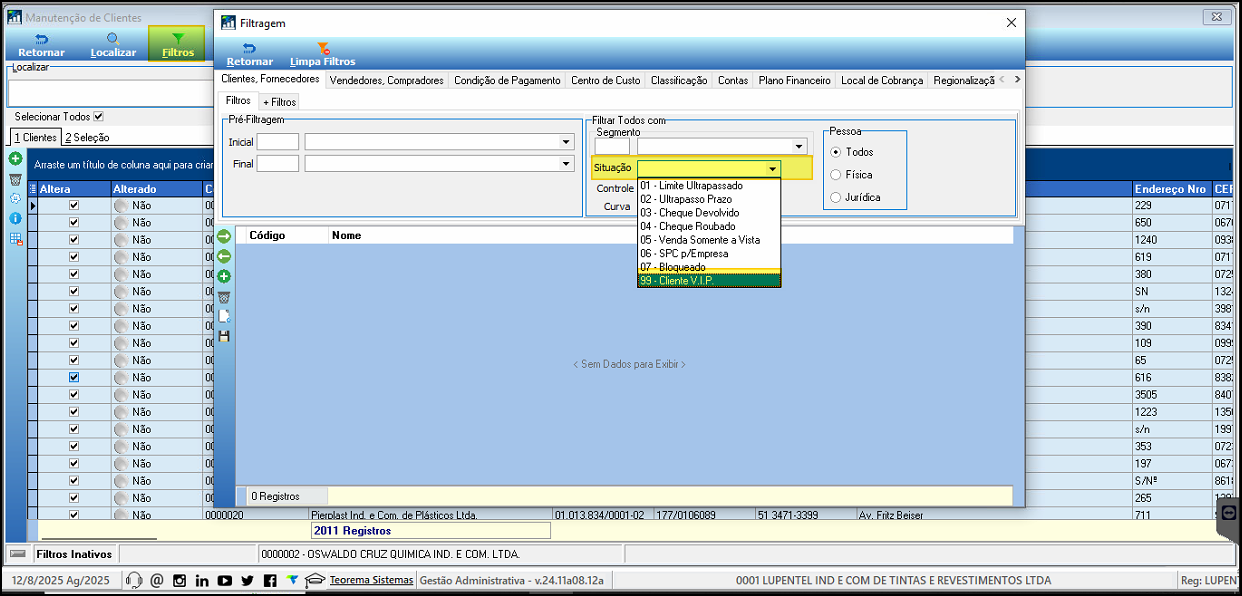
Task: Switch to 2 Seleção tab in main window
Action: click(x=87, y=137)
